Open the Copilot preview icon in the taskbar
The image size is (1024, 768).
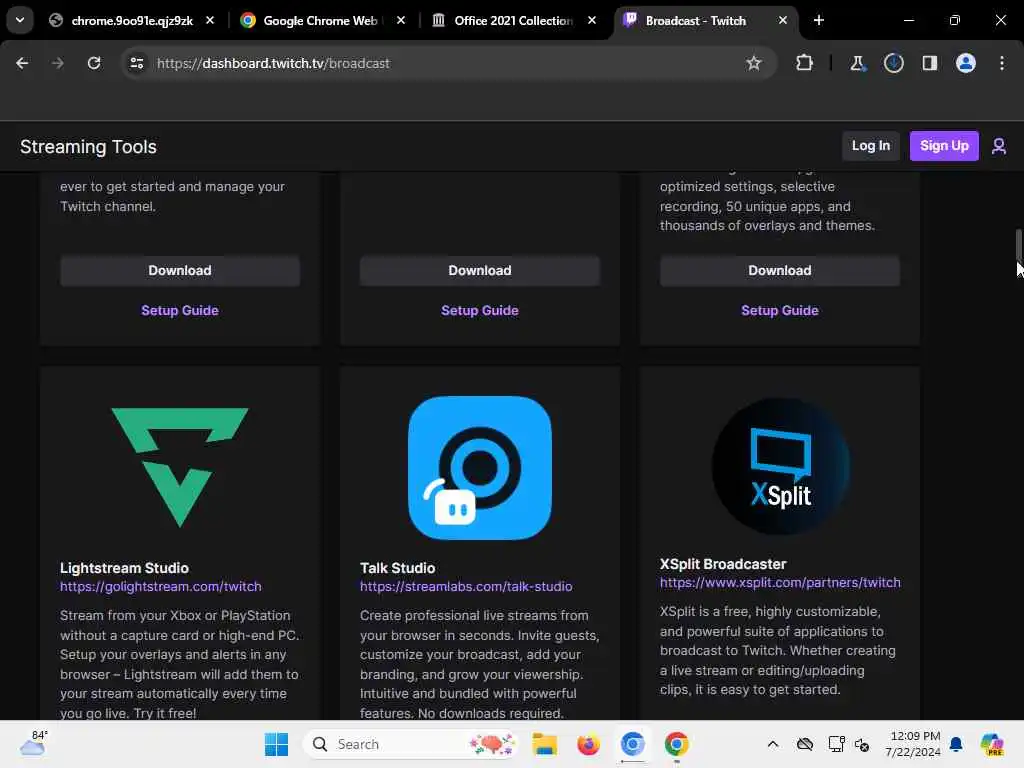pyautogui.click(x=991, y=744)
